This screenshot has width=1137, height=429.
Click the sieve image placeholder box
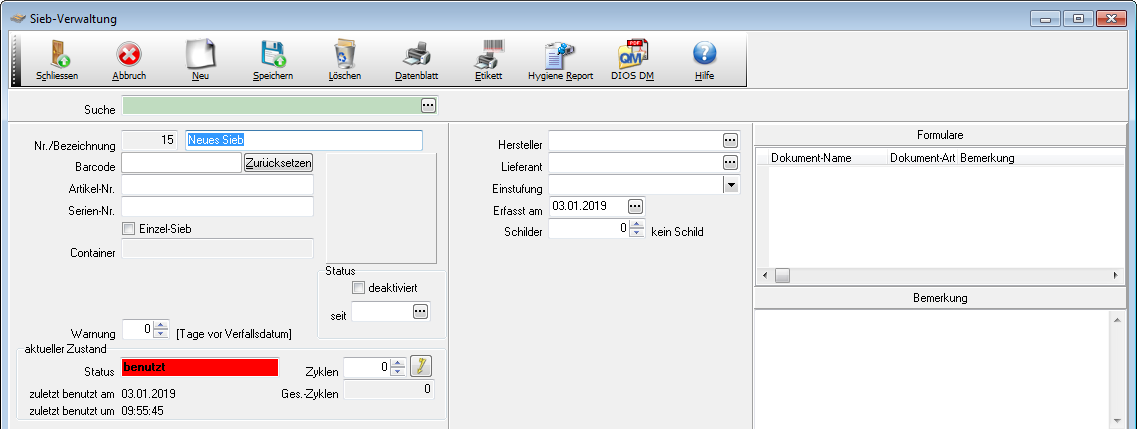[x=381, y=208]
